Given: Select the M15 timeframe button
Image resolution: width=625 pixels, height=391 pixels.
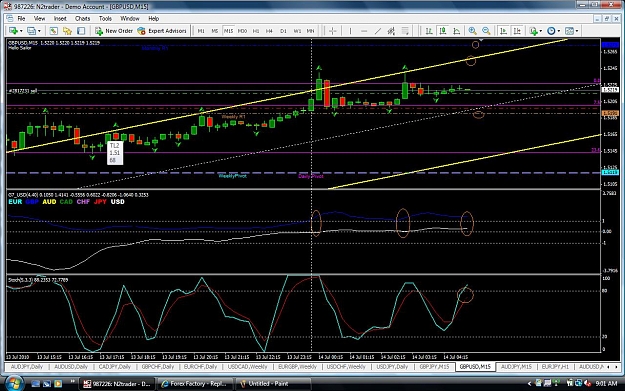Looking at the screenshot, I should coord(228,31).
